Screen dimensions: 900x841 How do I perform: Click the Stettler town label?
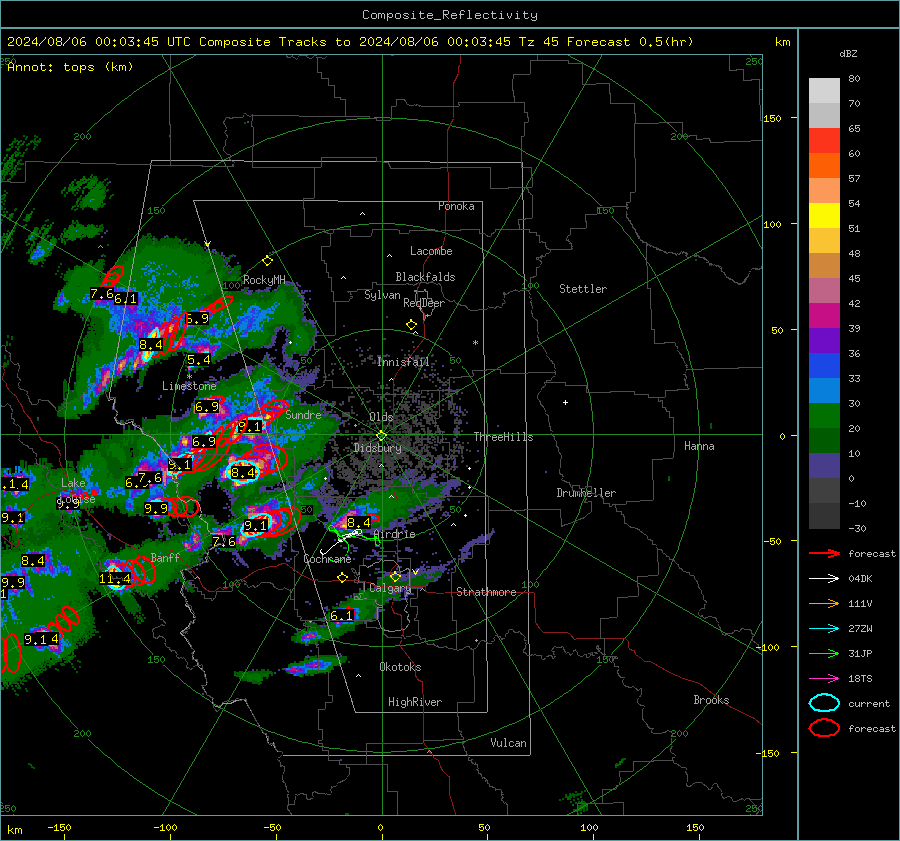point(583,289)
